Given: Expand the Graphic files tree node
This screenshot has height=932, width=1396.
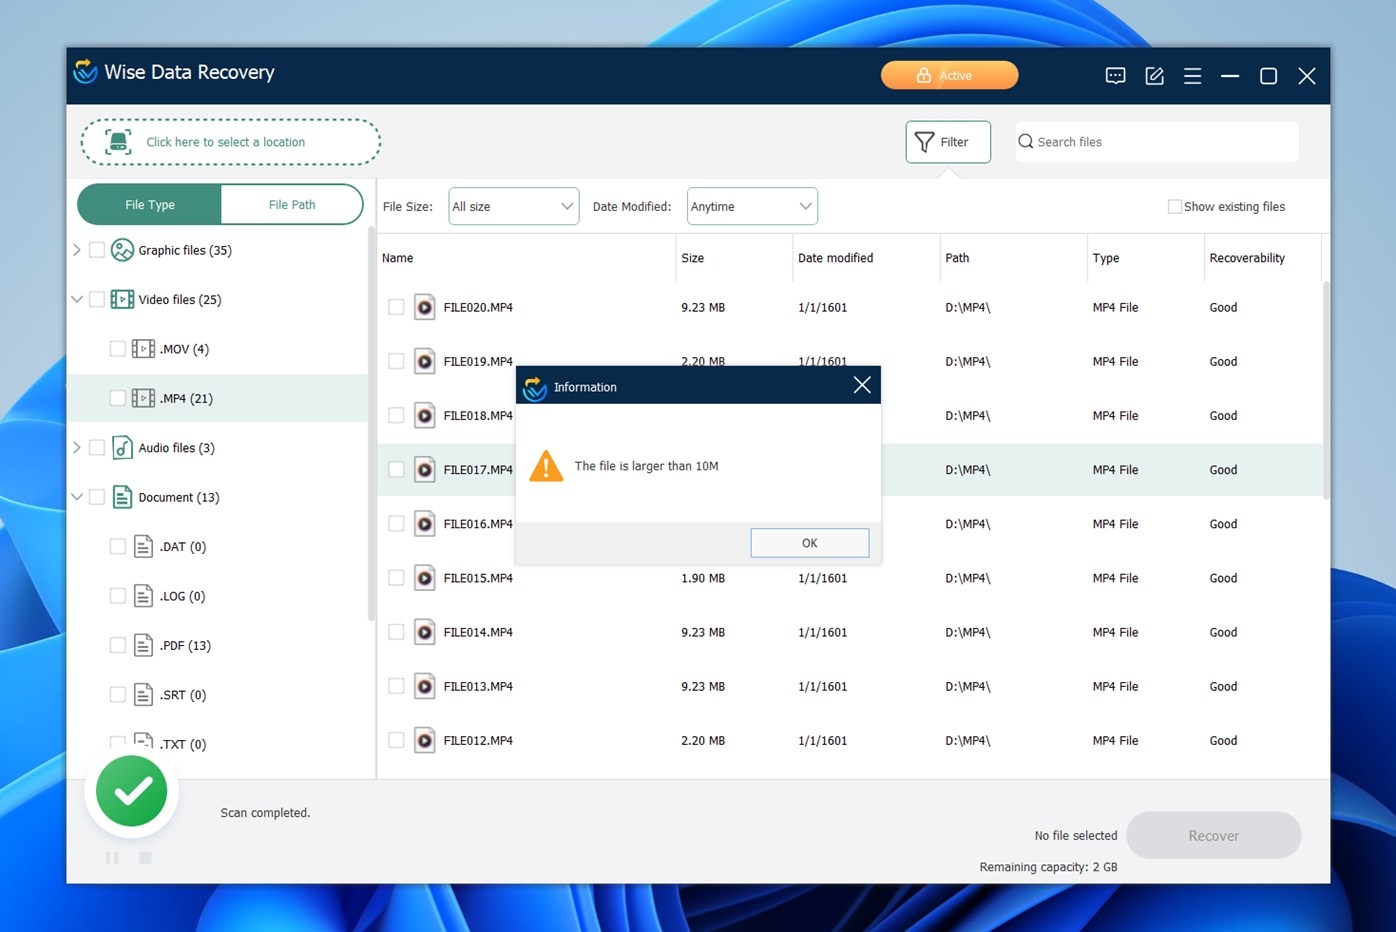Looking at the screenshot, I should [77, 250].
